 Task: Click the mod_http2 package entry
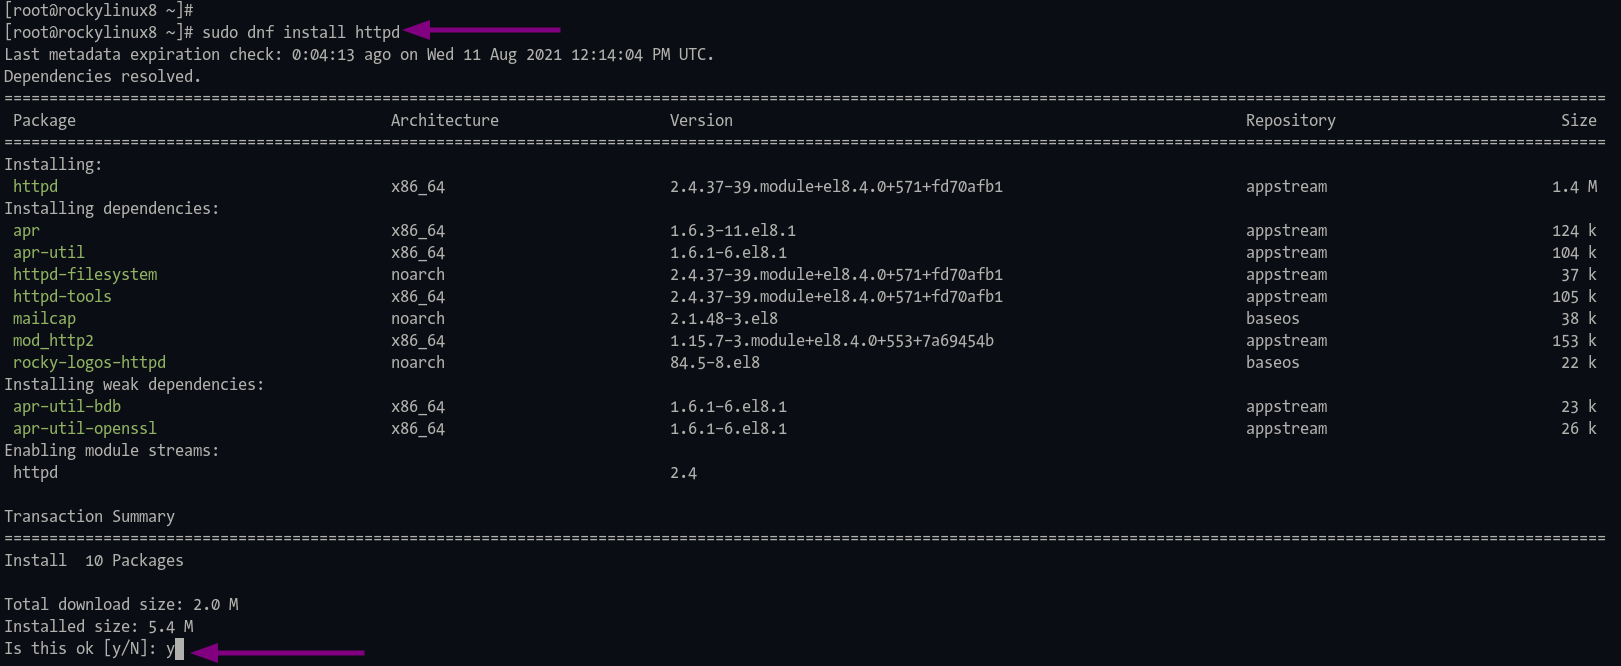coord(53,341)
